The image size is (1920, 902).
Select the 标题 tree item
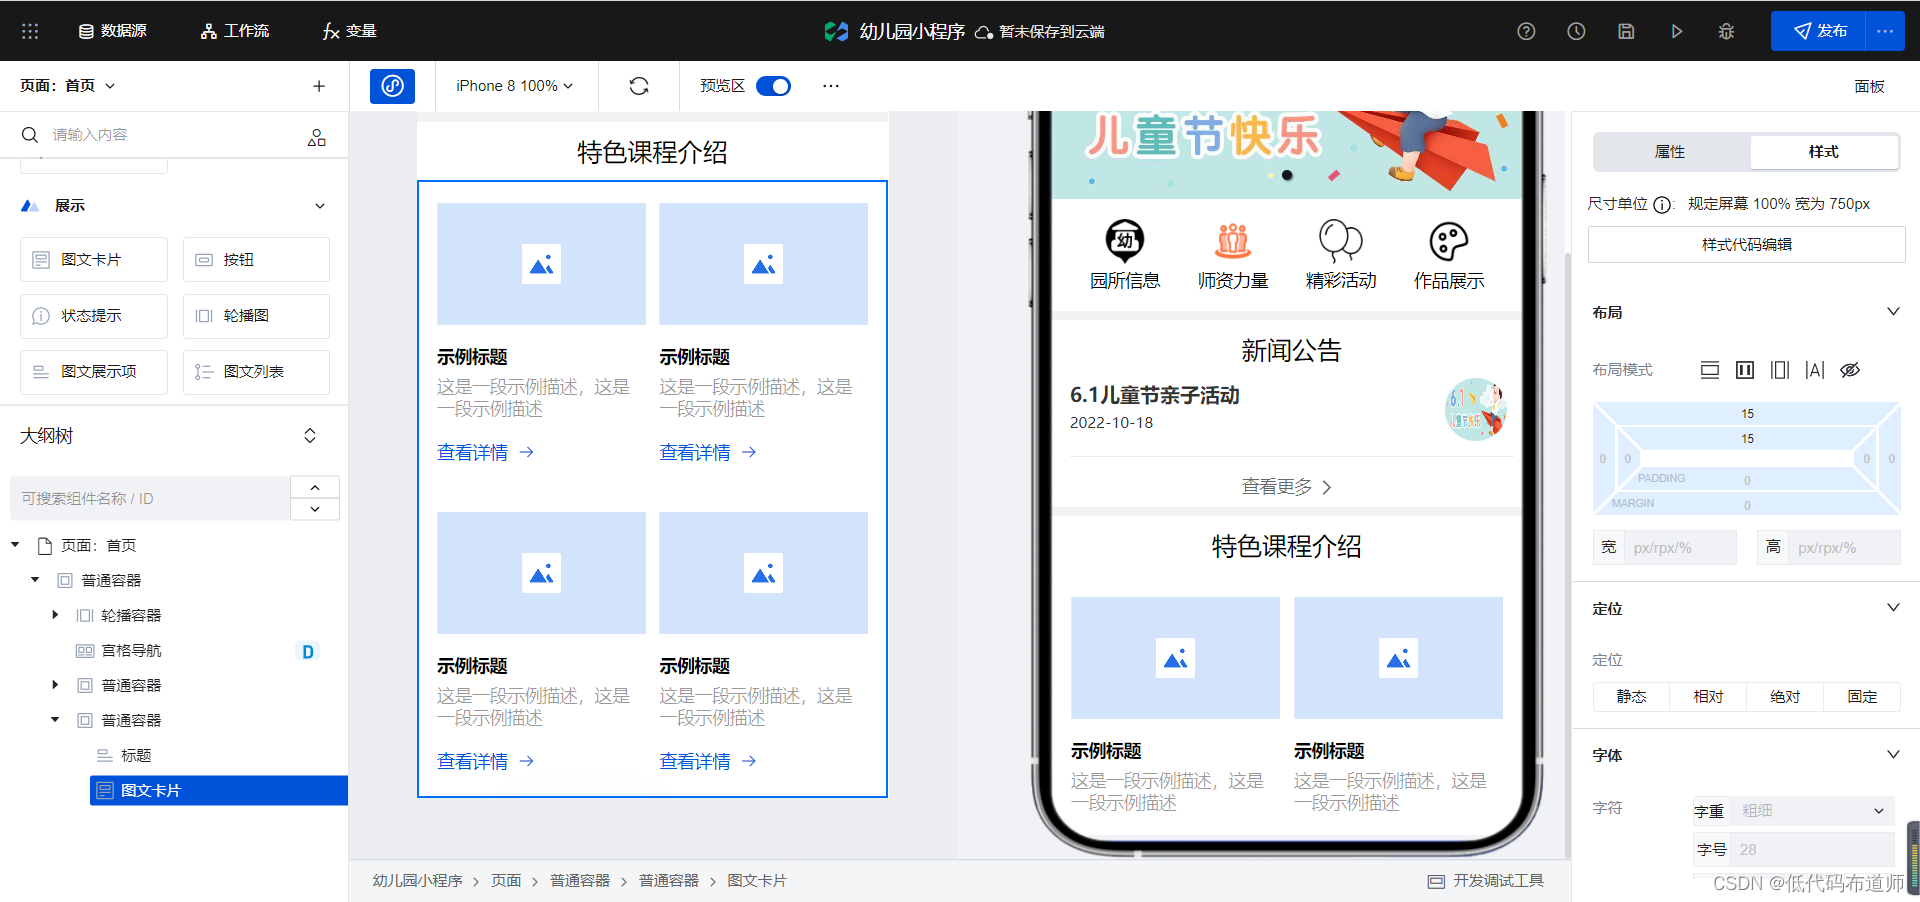(136, 756)
